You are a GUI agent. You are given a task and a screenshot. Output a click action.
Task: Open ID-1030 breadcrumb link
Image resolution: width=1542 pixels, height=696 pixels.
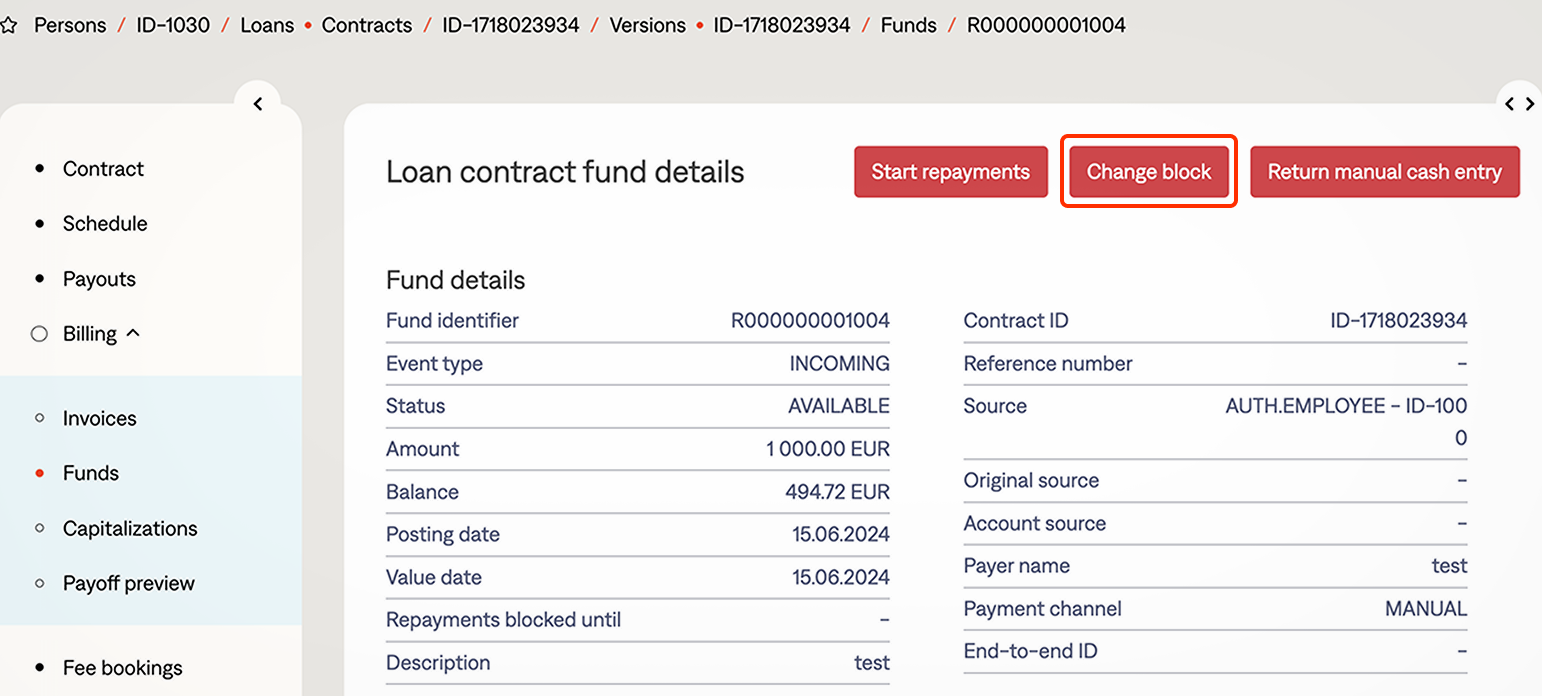[173, 25]
